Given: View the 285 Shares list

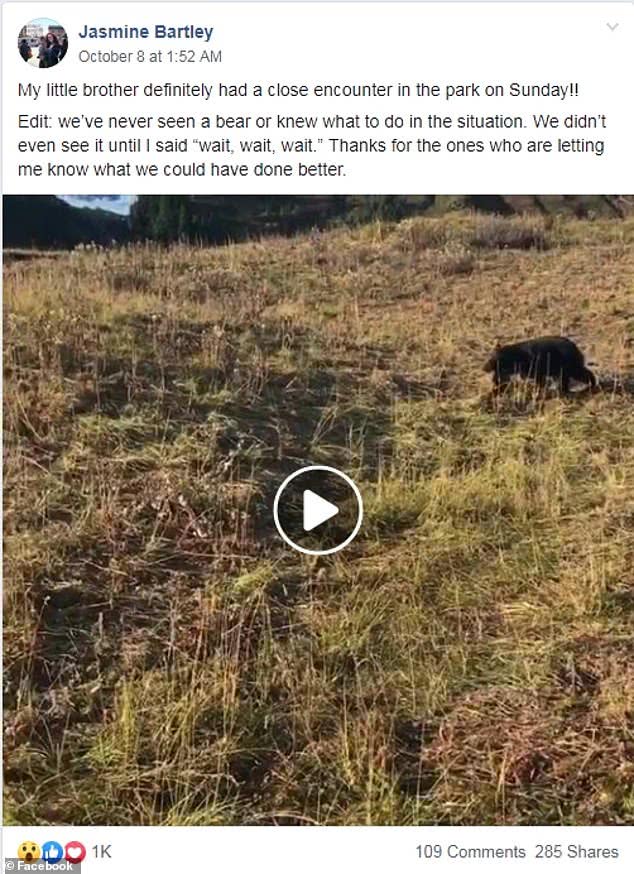Looking at the screenshot, I should coord(577,852).
